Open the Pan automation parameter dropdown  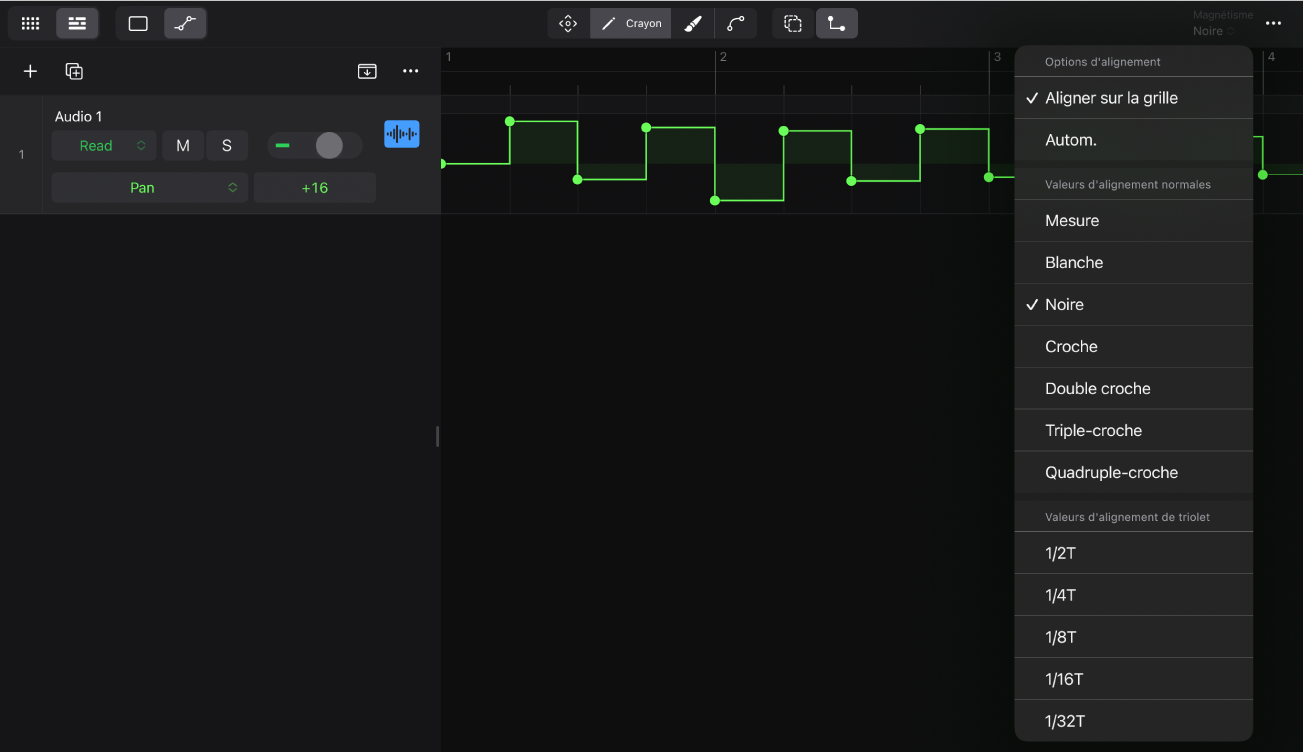(149, 188)
